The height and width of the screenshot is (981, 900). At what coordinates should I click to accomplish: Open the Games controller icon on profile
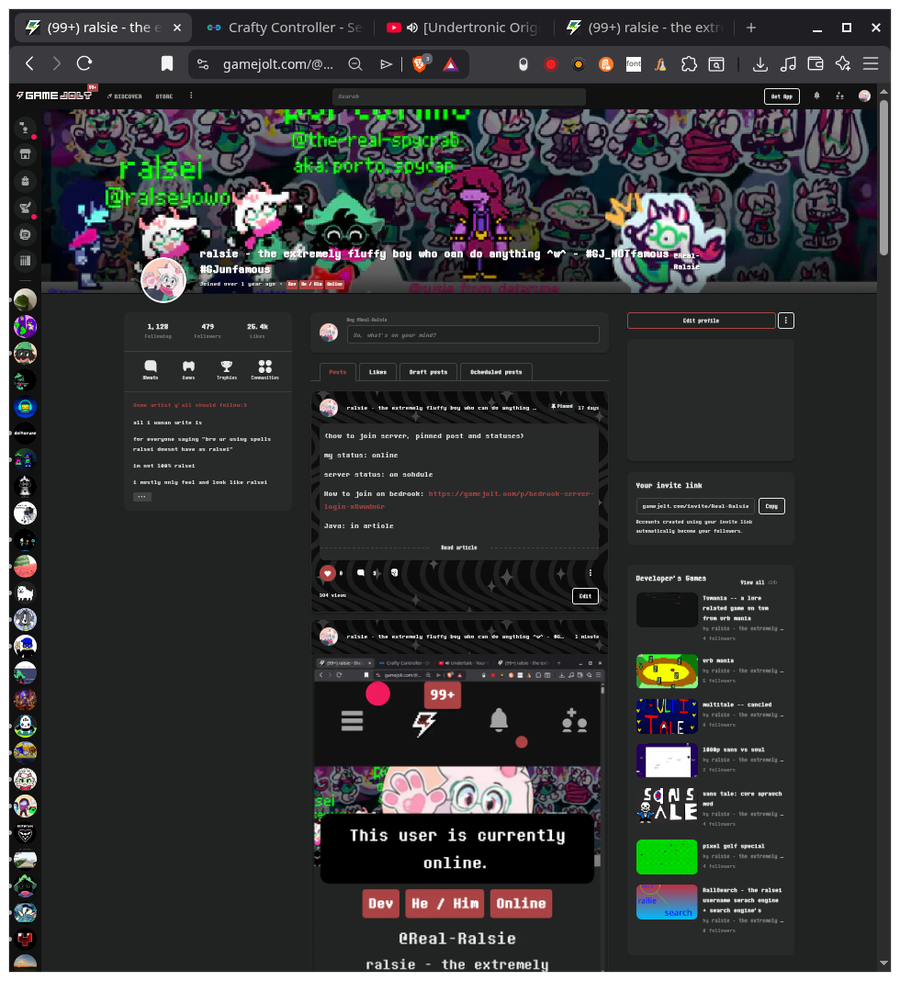pos(188,369)
